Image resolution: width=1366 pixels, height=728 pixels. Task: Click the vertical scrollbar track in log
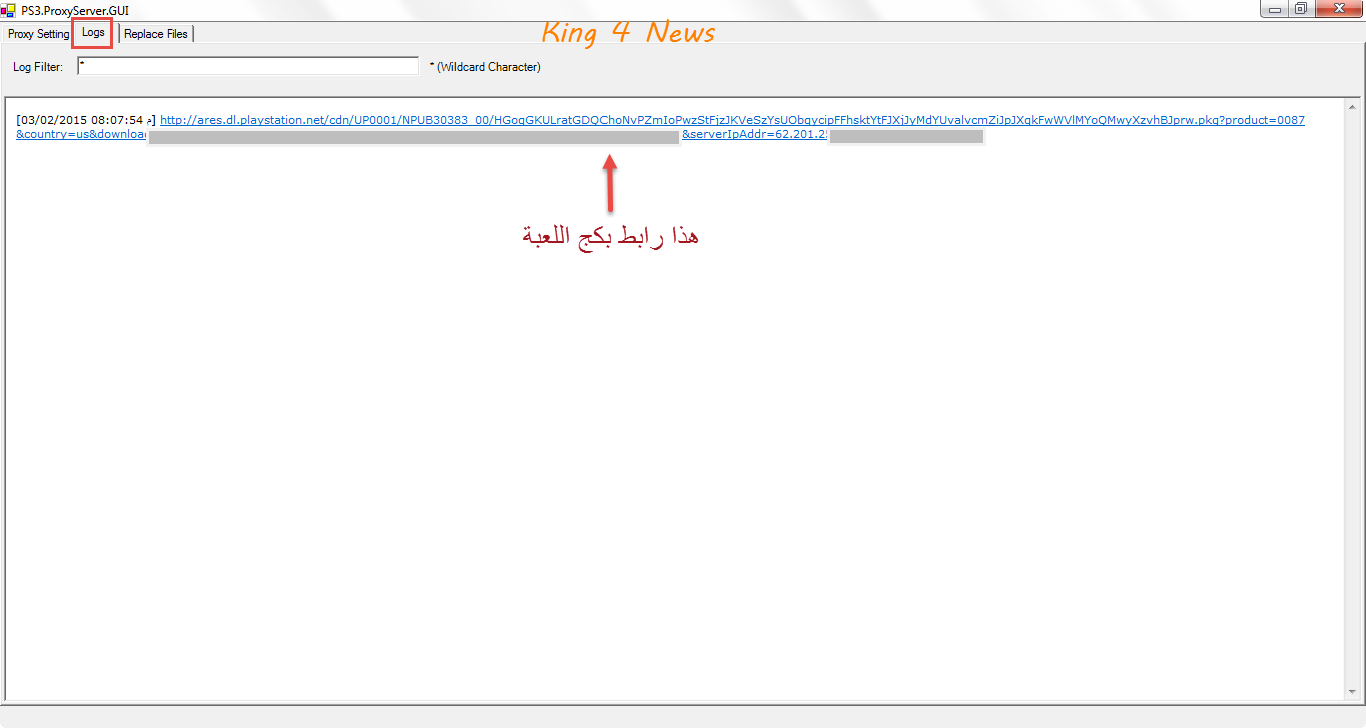click(1352, 400)
